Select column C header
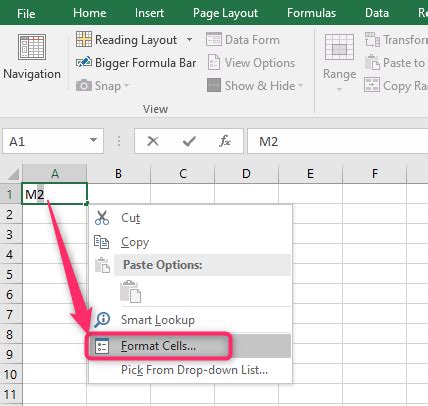This screenshot has width=428, height=406. [183, 174]
